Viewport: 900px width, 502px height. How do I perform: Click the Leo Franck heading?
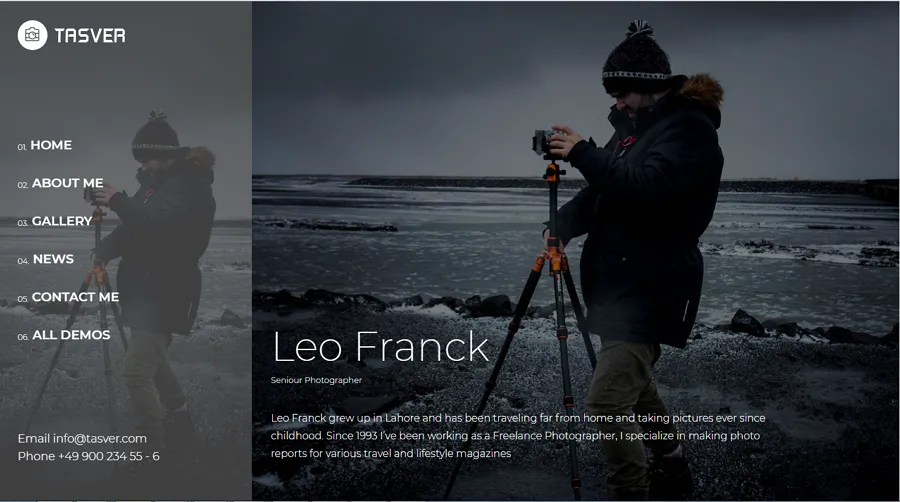point(381,347)
